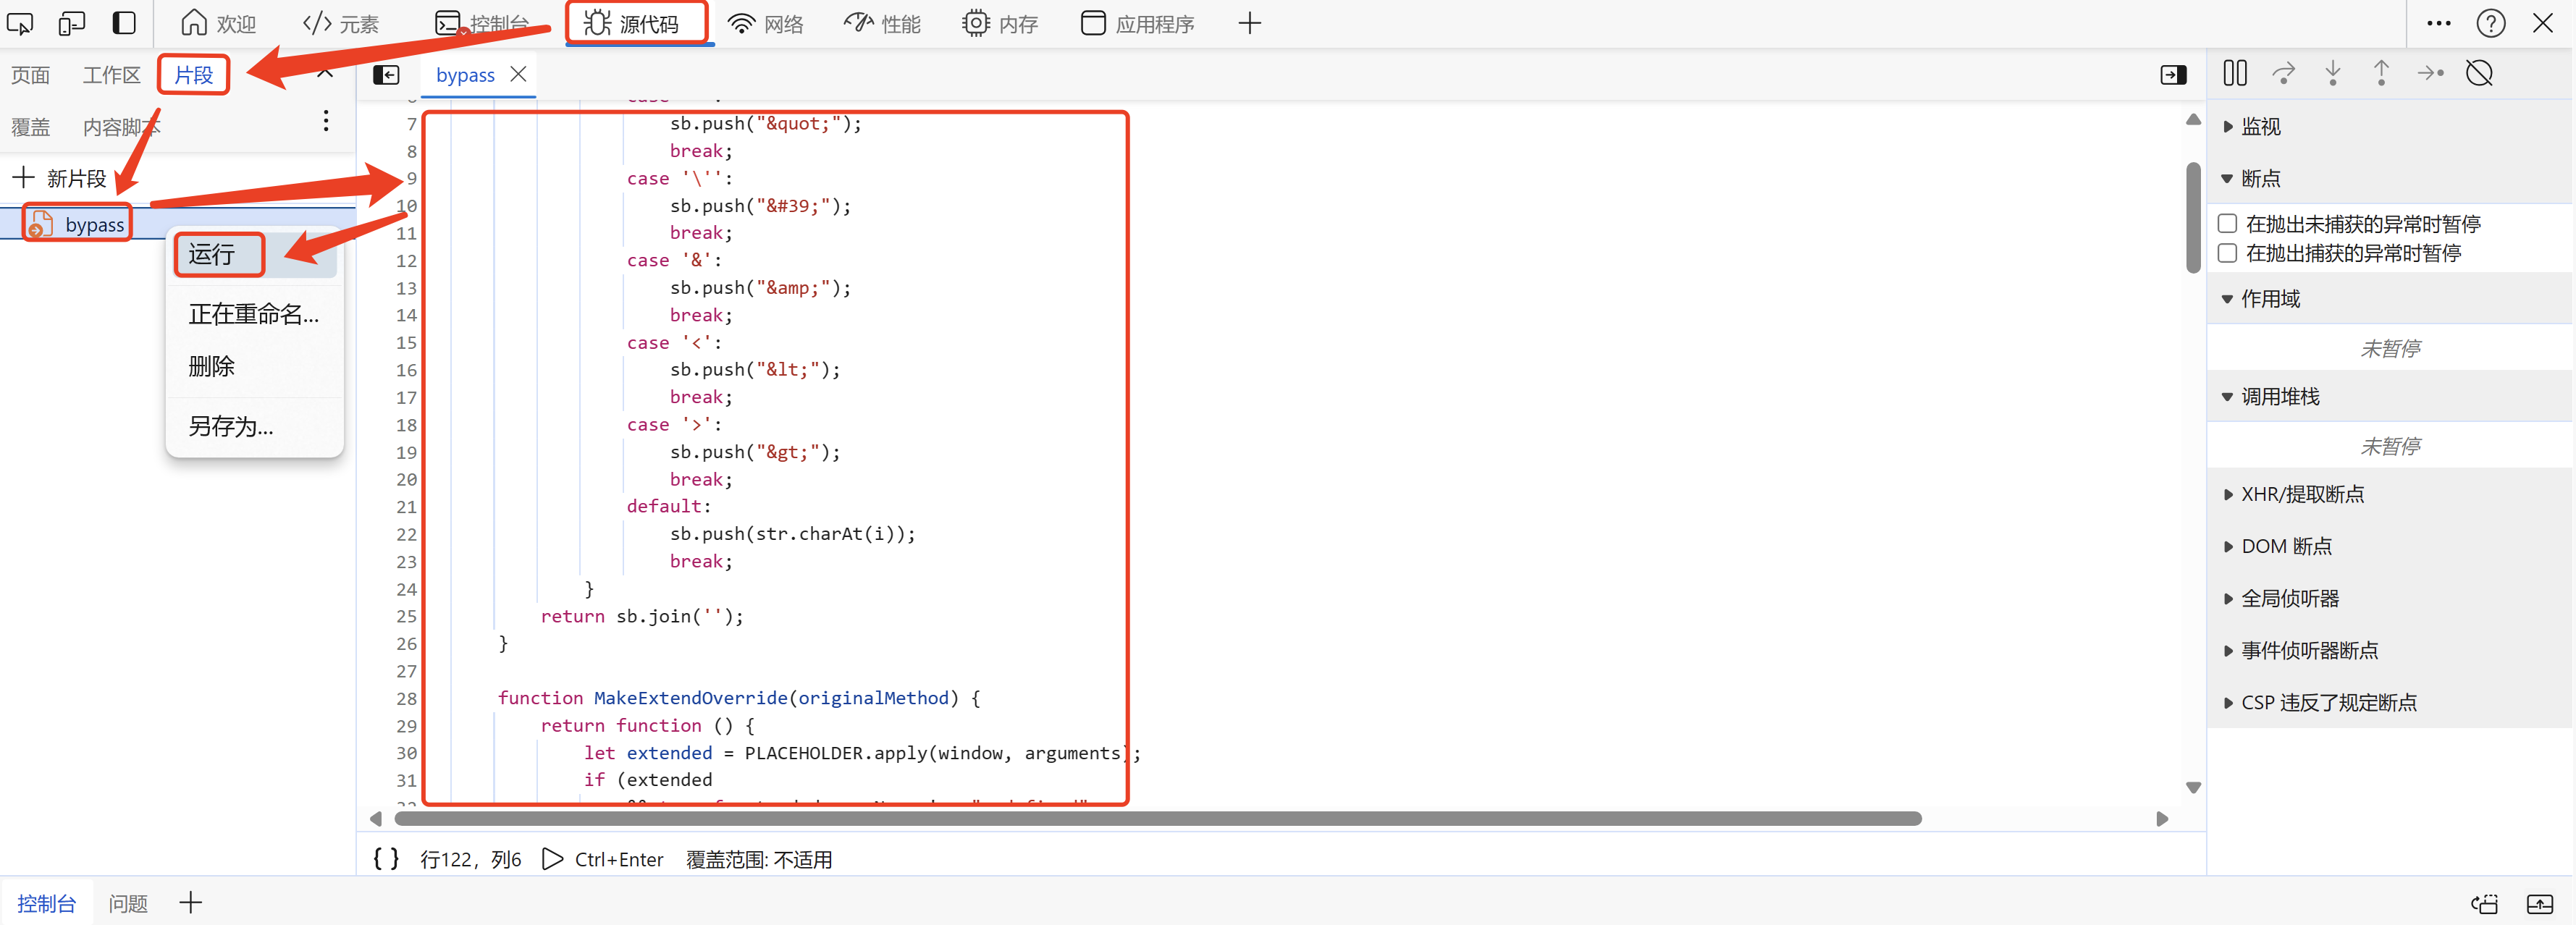
Task: Expand DOM 断点 section
Action: [x=2285, y=546]
